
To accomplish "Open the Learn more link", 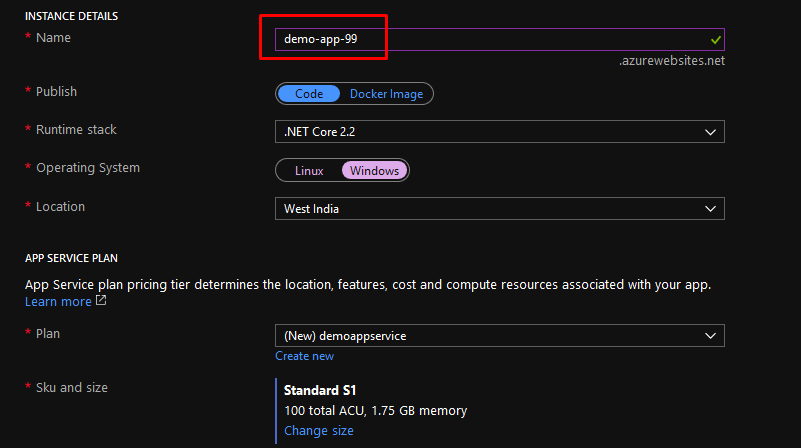I will click(58, 301).
